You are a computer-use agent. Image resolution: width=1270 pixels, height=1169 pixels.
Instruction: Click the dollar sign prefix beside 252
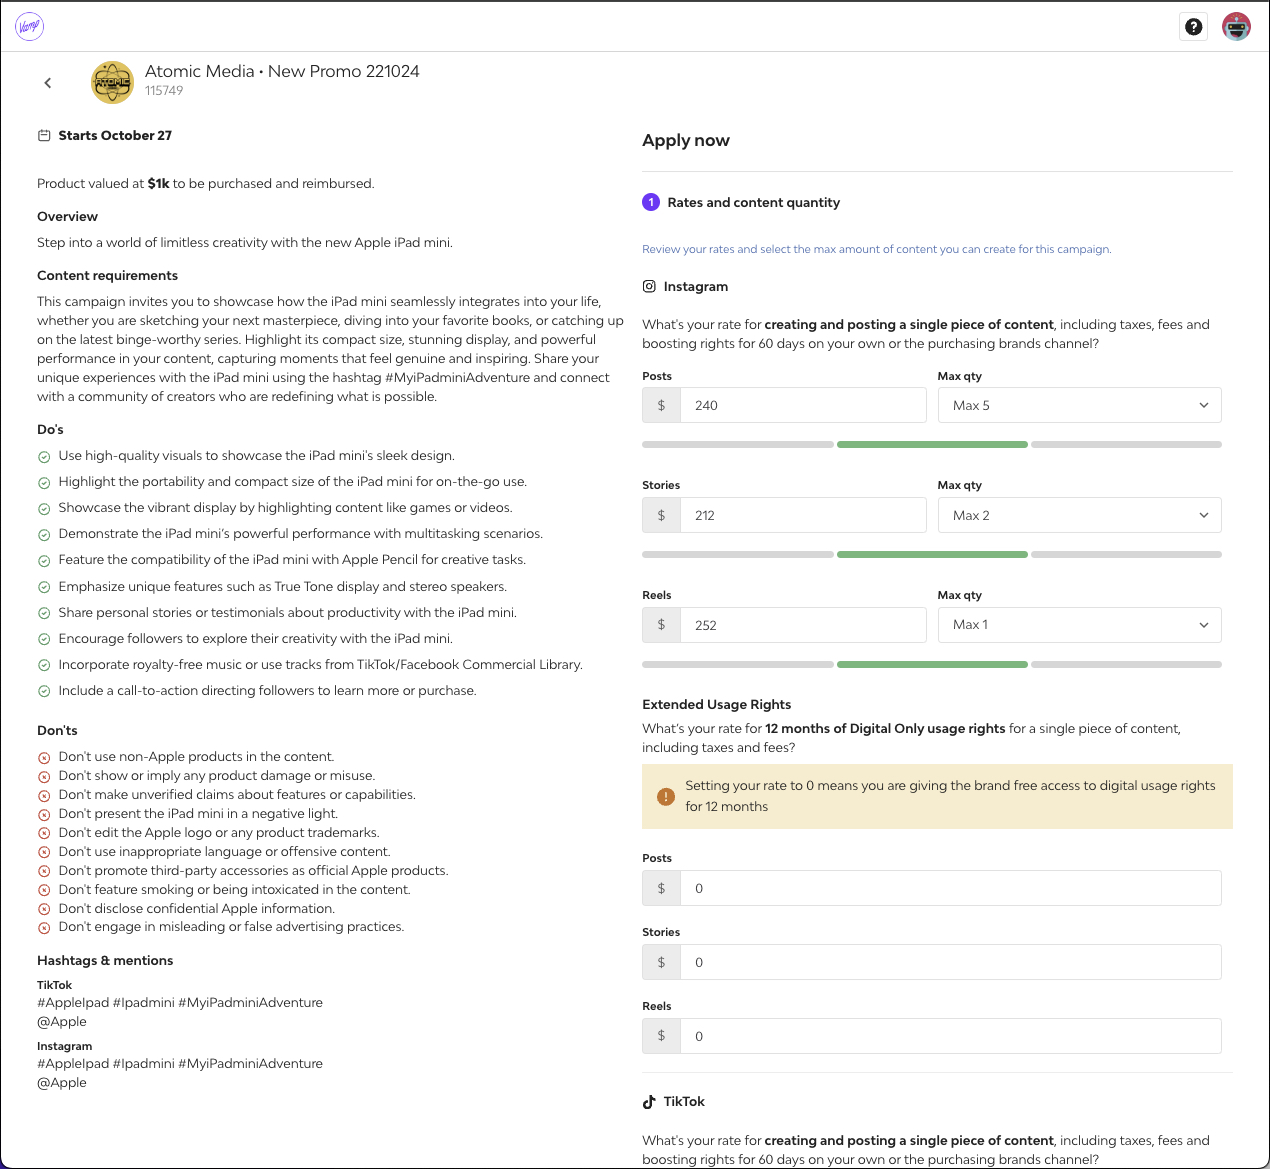coord(661,625)
